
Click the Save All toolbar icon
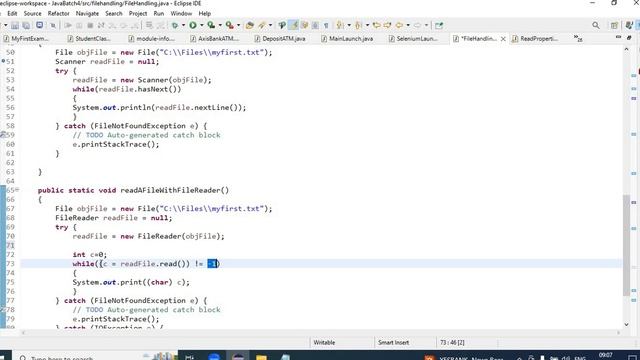tap(26, 26)
